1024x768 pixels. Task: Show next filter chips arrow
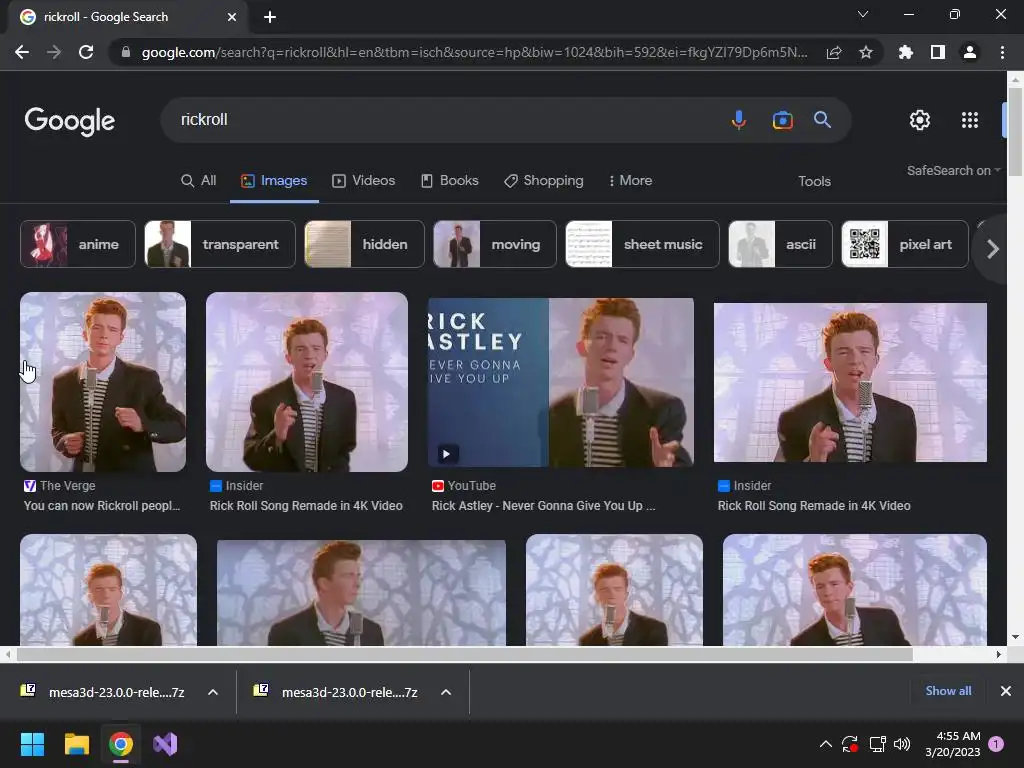[x=992, y=249]
